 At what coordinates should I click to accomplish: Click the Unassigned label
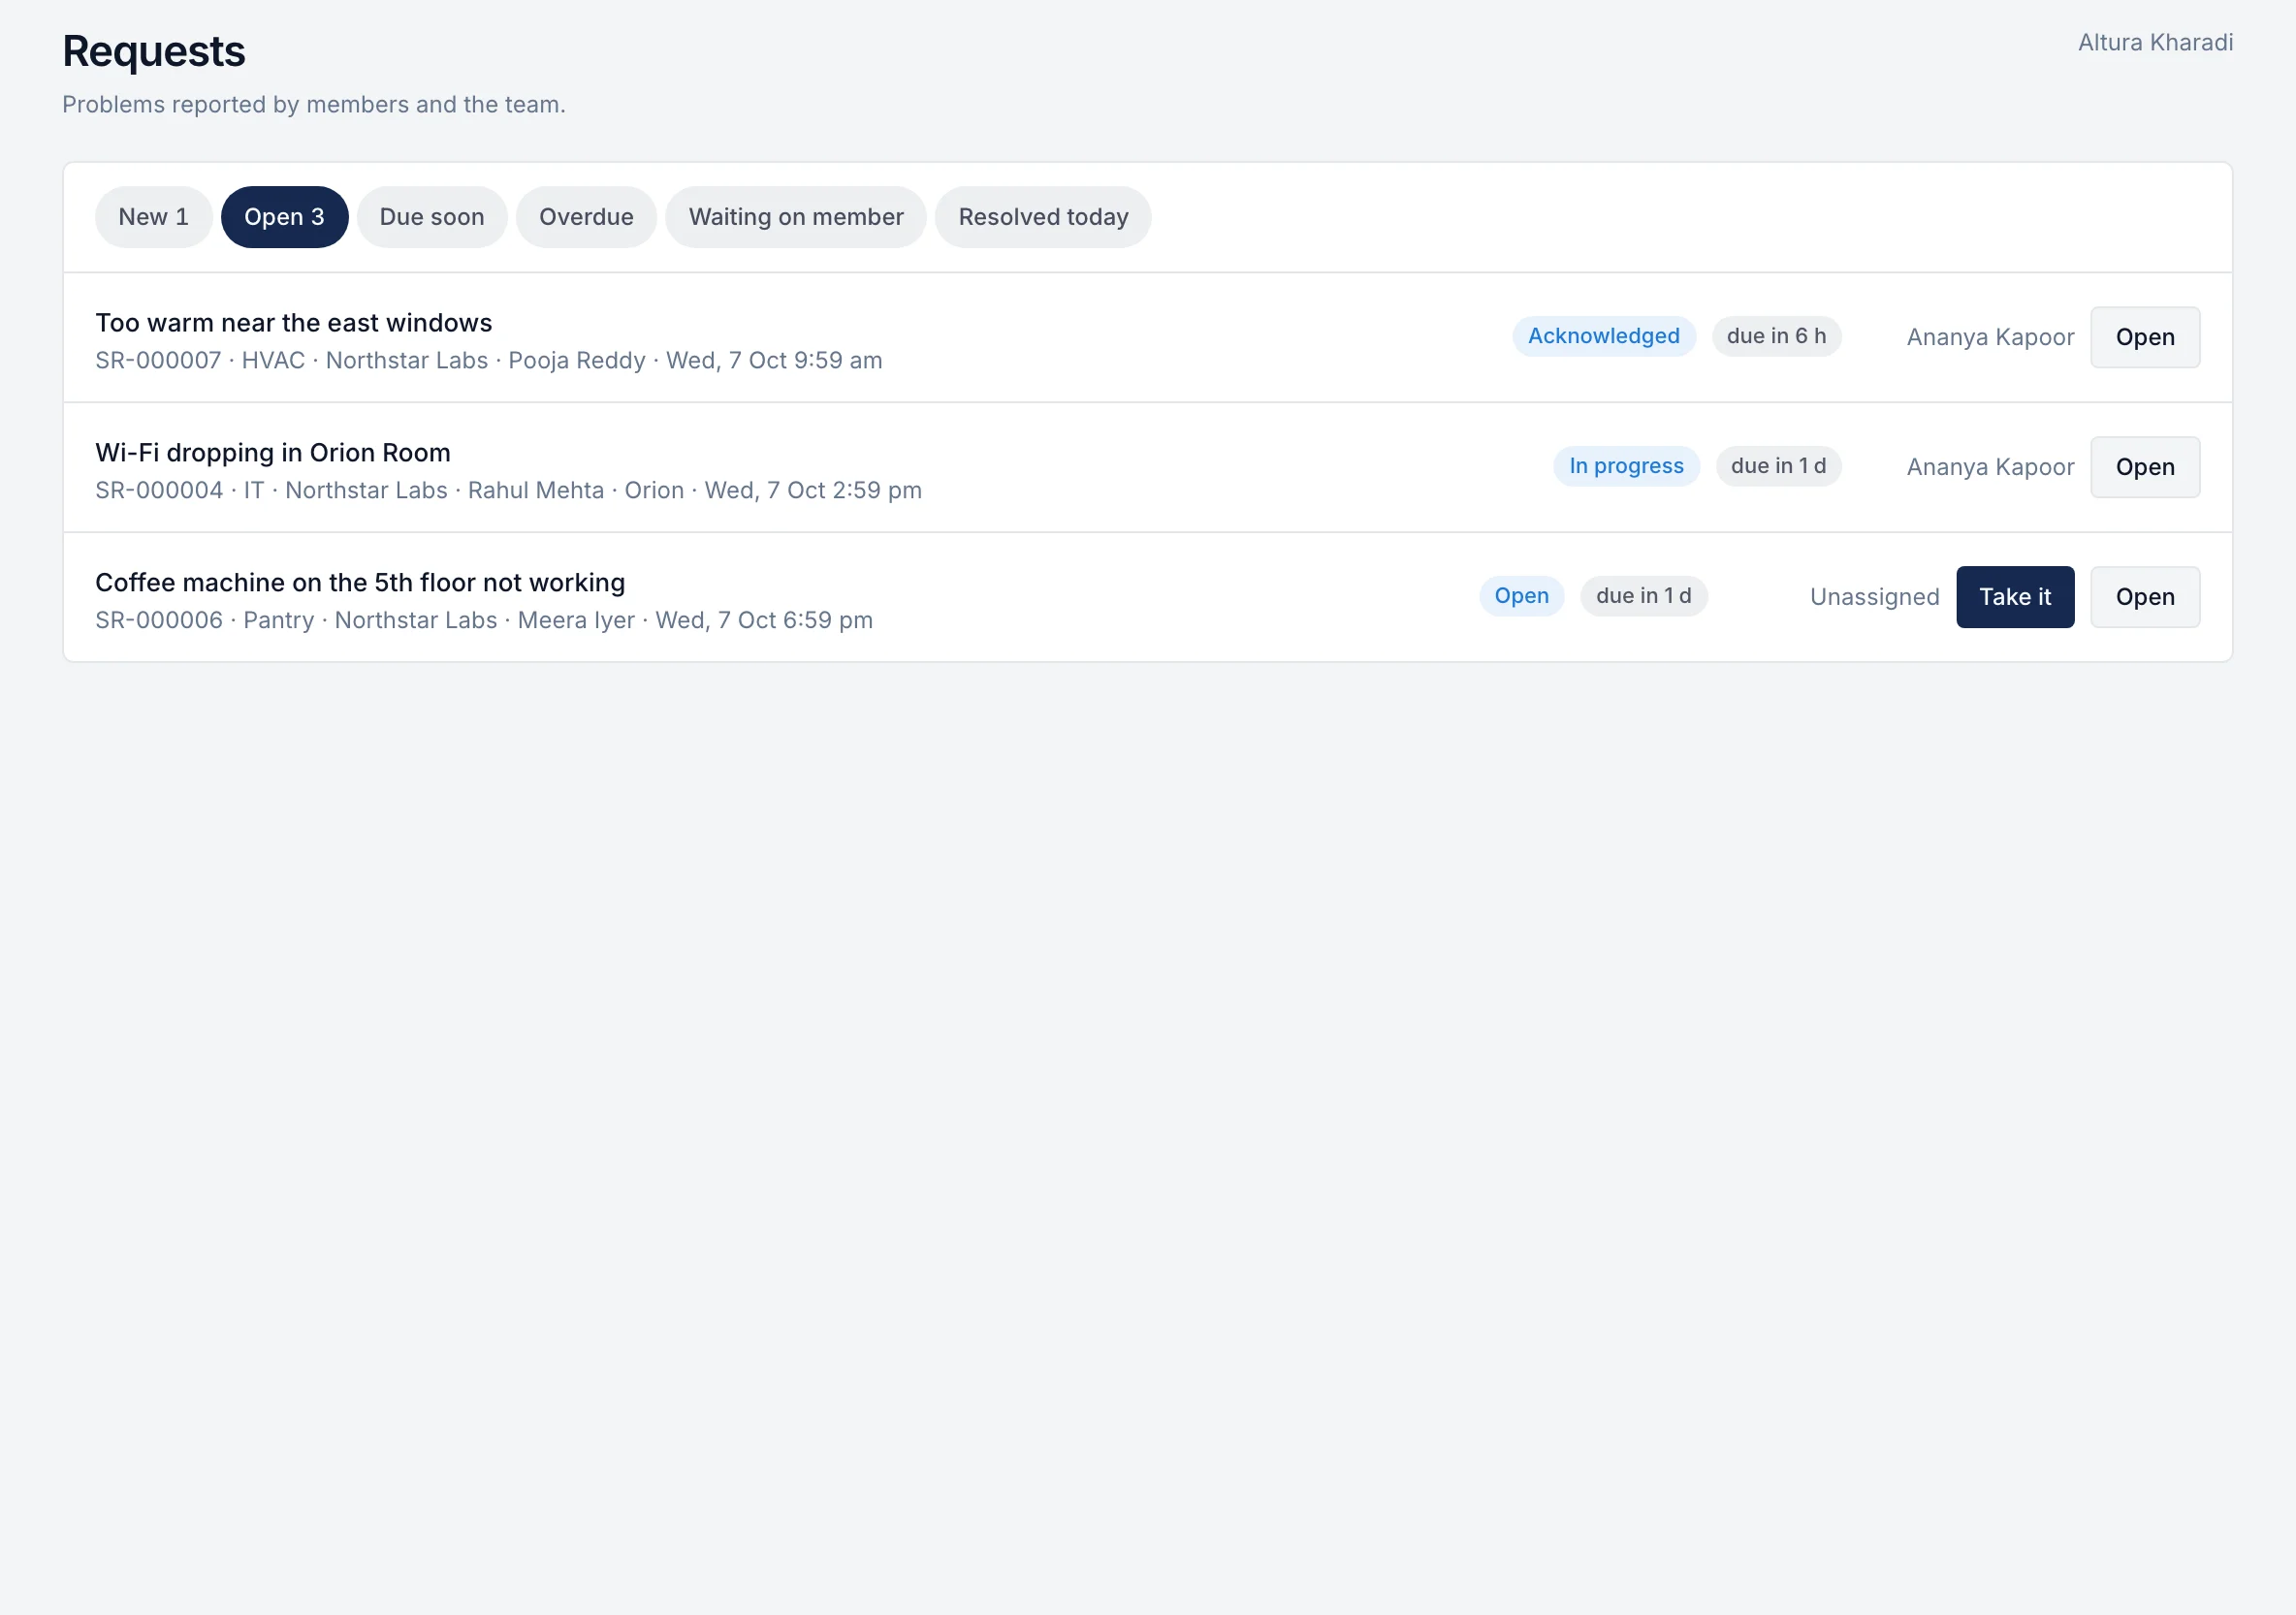coord(1874,597)
